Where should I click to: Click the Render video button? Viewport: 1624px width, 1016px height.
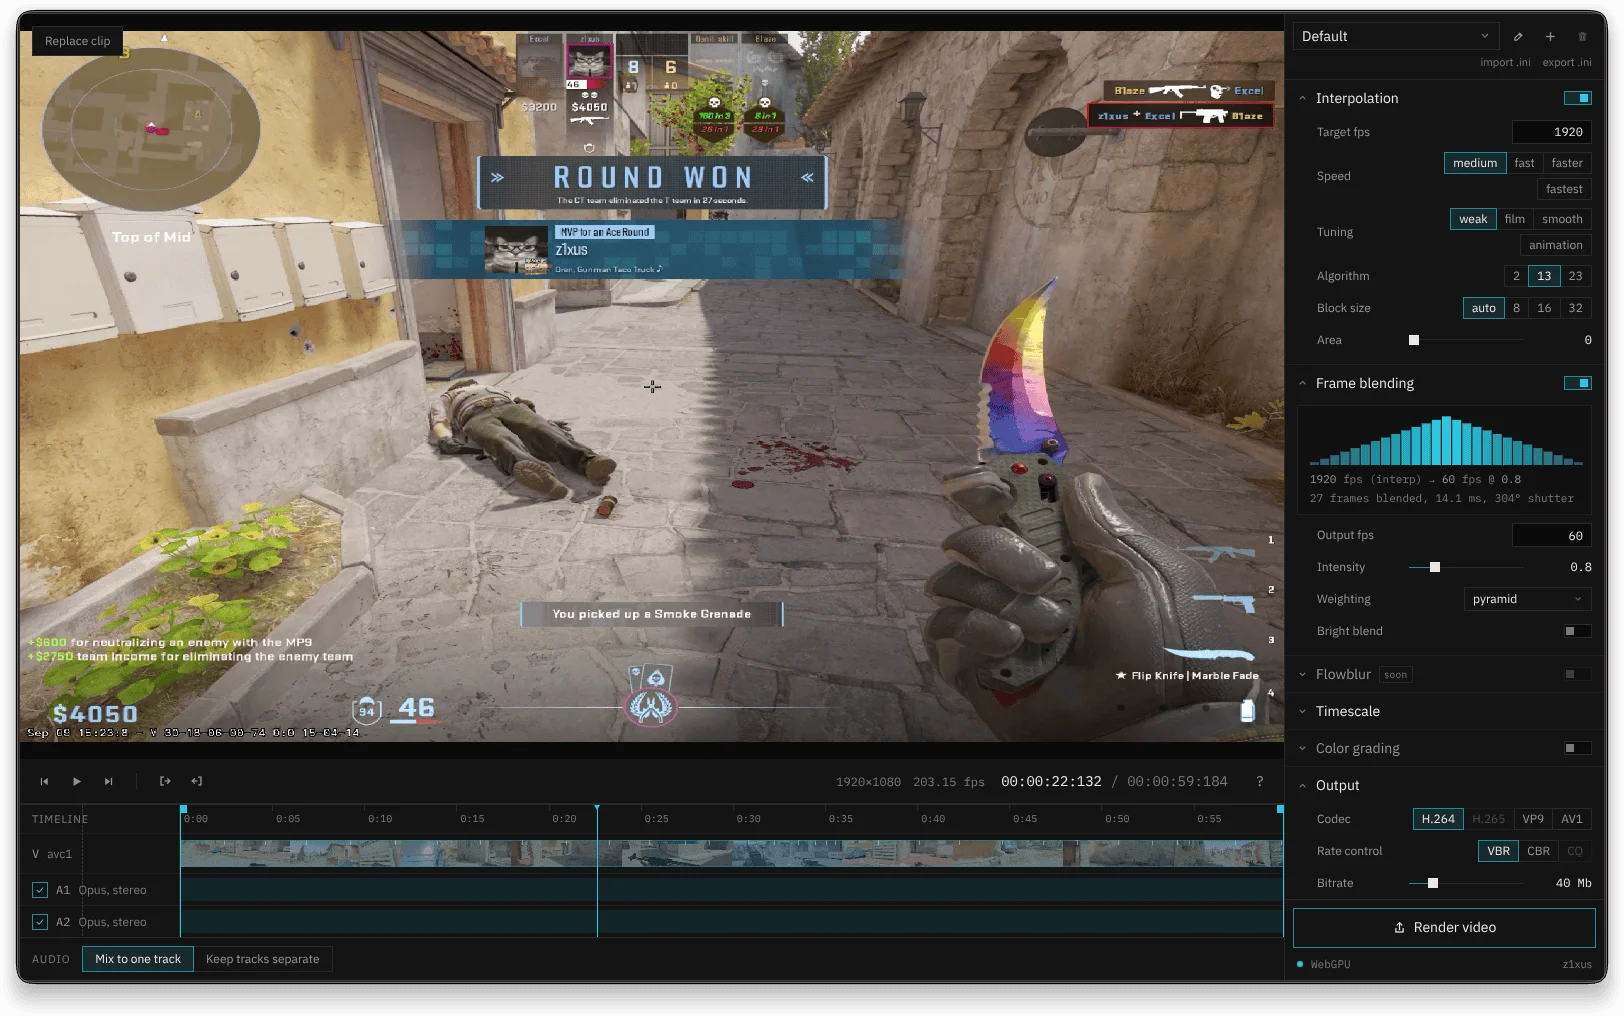(1444, 927)
